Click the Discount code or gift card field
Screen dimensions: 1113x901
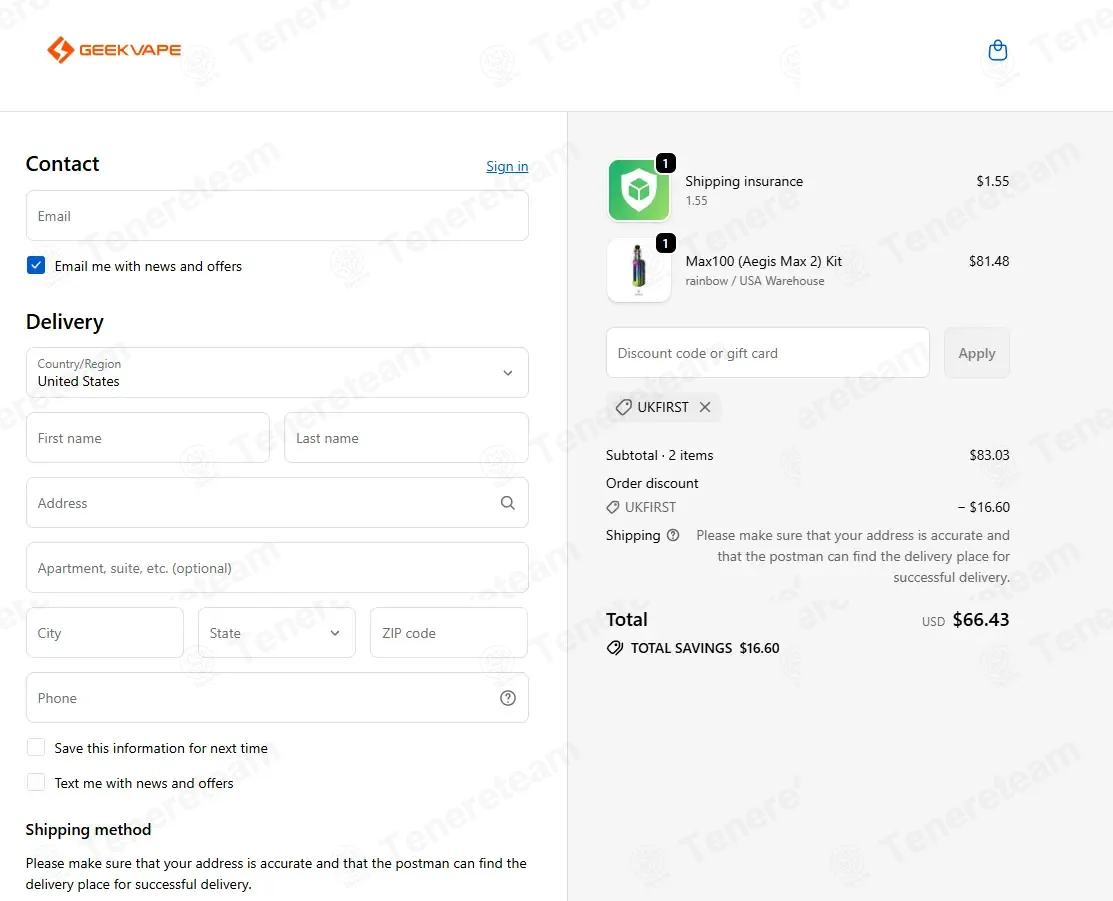pos(767,353)
